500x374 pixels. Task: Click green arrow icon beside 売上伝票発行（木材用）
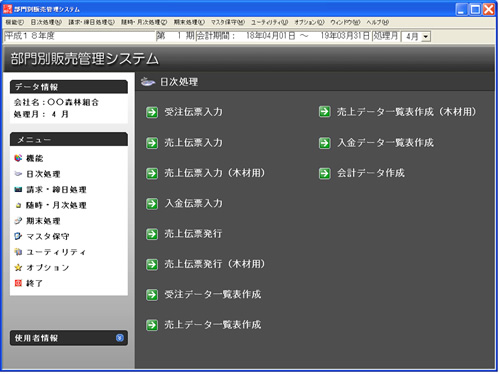pyautogui.click(x=152, y=264)
